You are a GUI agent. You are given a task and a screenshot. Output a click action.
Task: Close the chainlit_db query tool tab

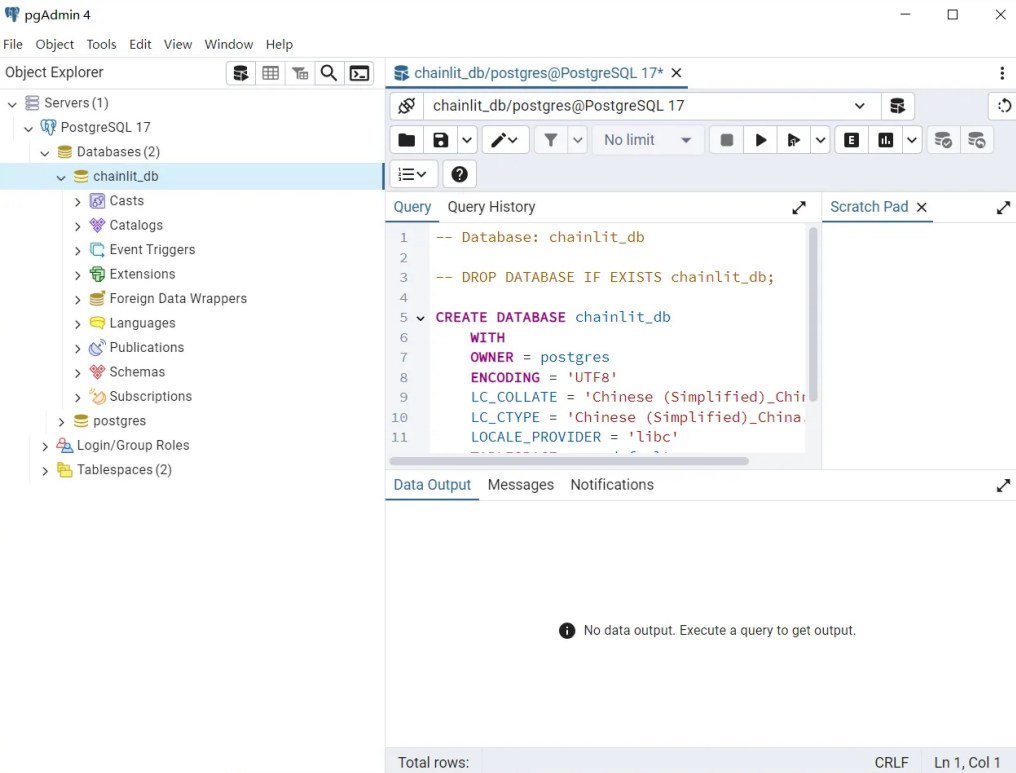pyautogui.click(x=676, y=73)
